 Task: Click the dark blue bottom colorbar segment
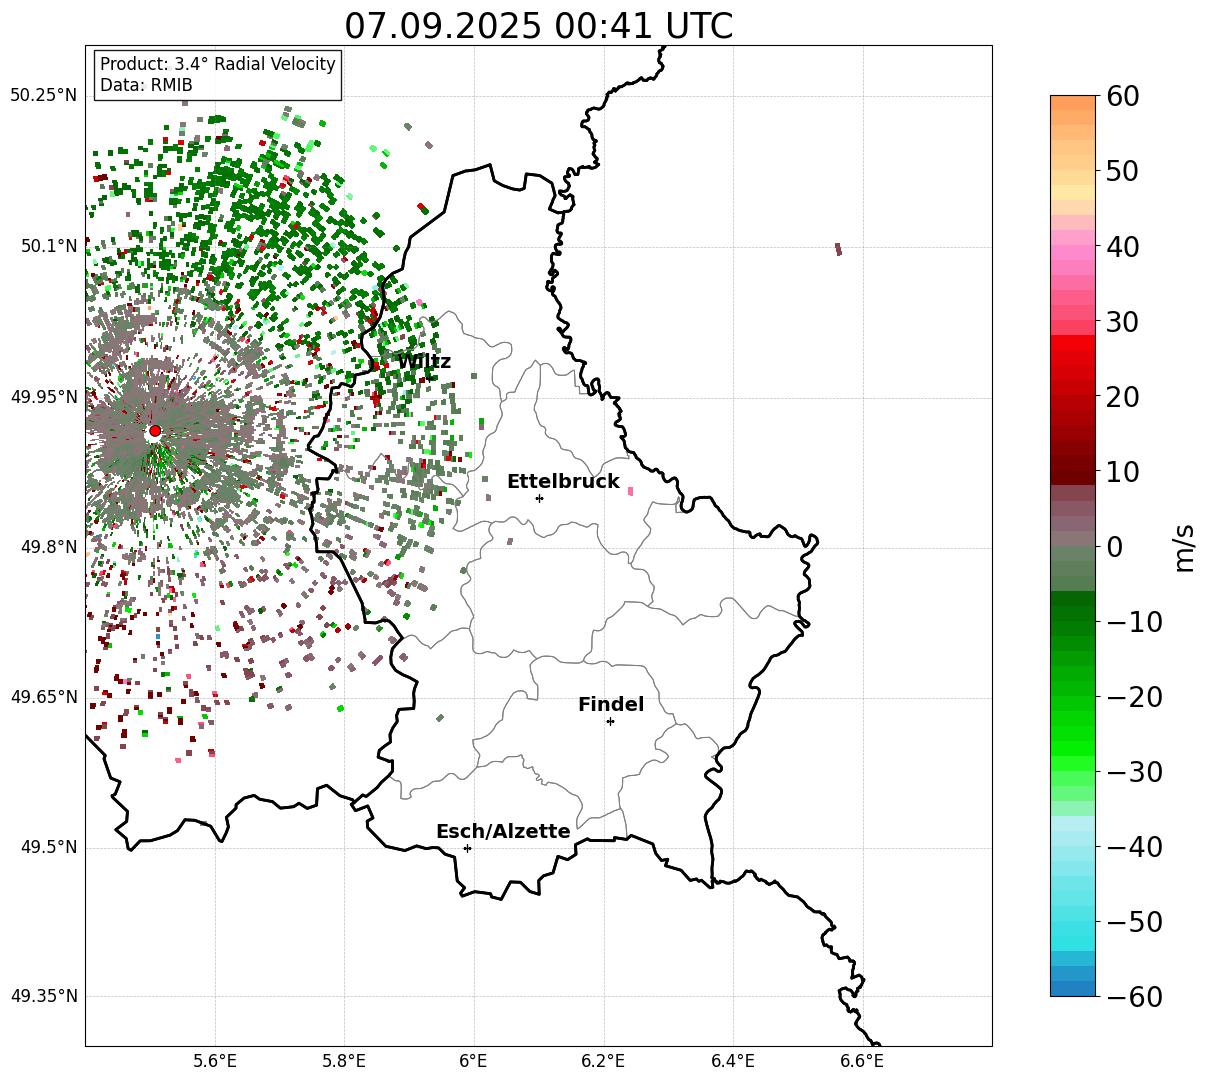(1073, 988)
